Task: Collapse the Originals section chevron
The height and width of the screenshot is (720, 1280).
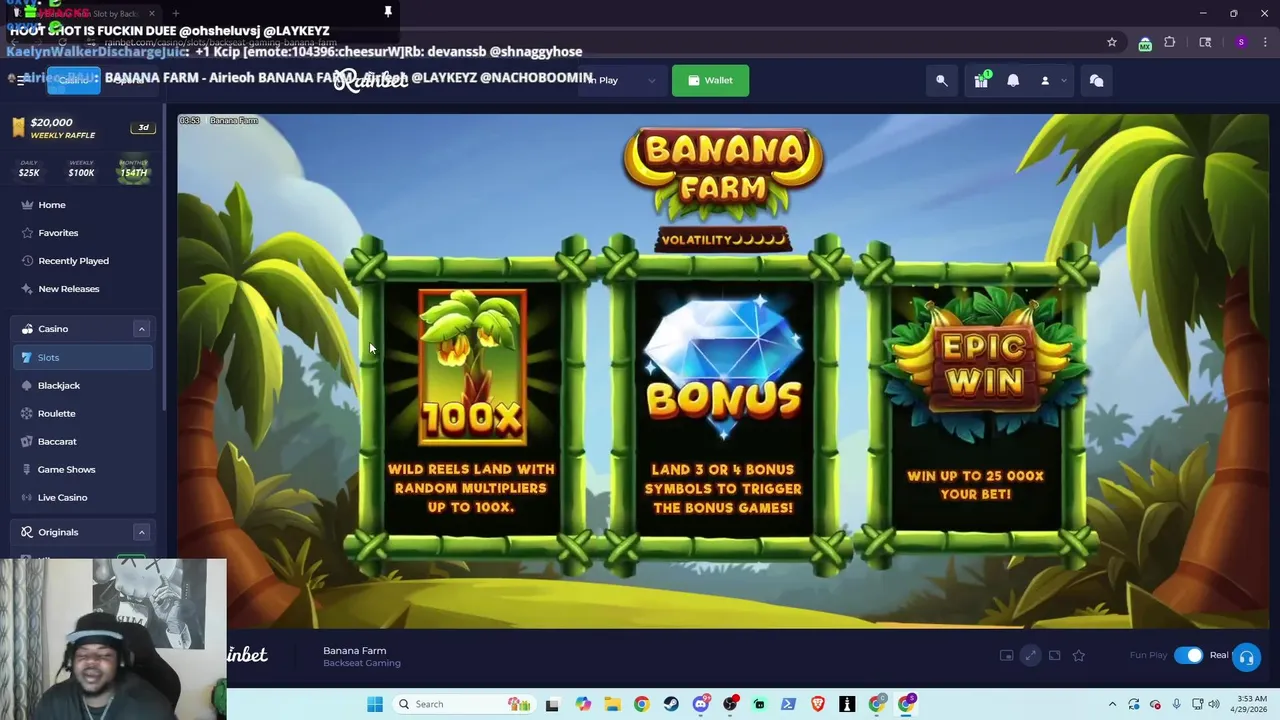Action: click(x=141, y=532)
